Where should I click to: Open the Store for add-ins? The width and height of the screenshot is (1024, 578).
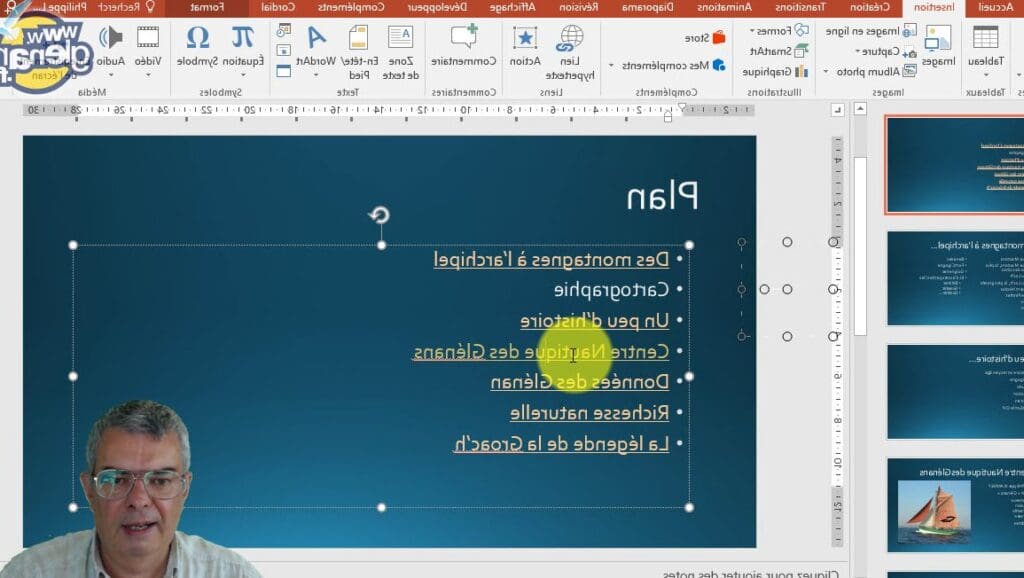[705, 38]
